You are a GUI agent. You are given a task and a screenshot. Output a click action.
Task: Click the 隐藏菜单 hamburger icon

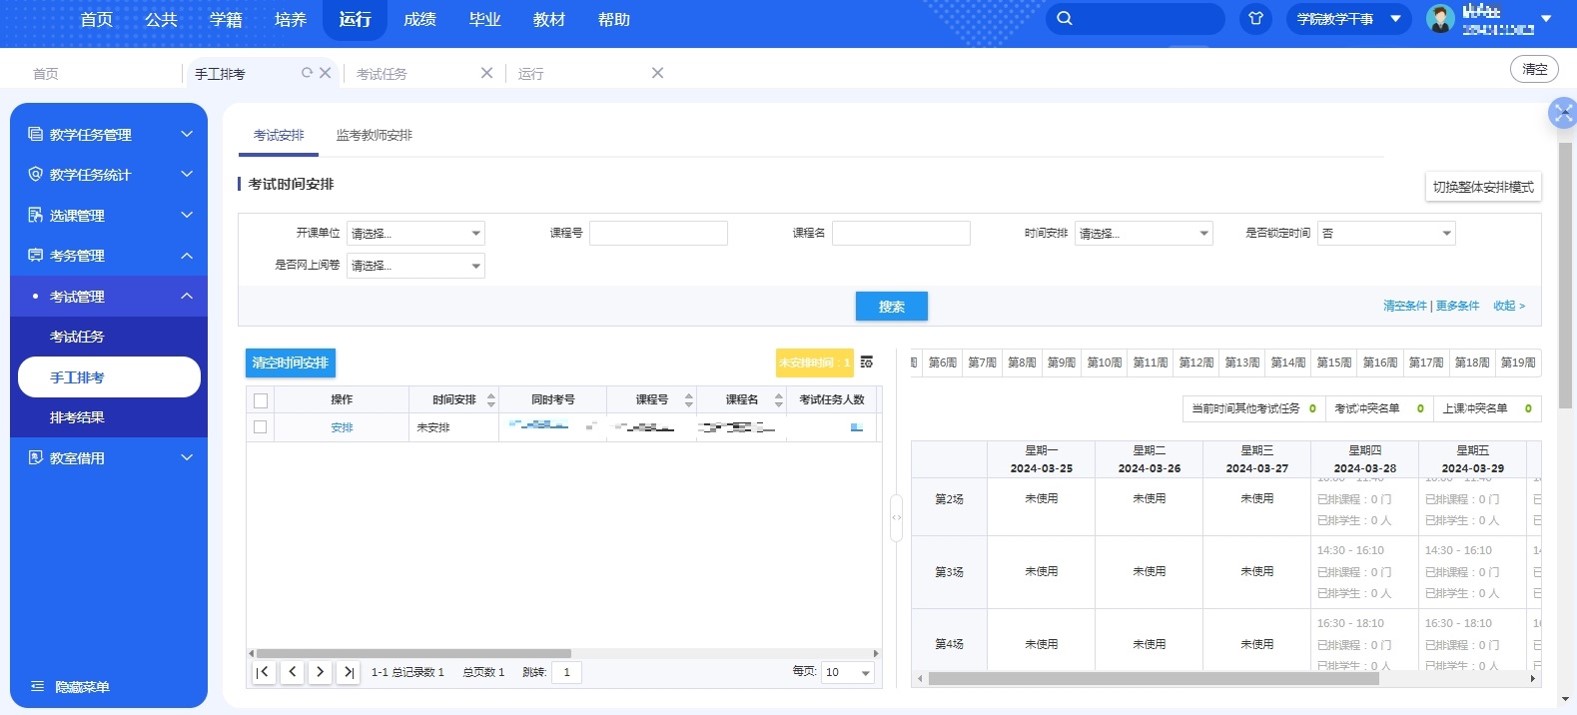[x=37, y=687]
